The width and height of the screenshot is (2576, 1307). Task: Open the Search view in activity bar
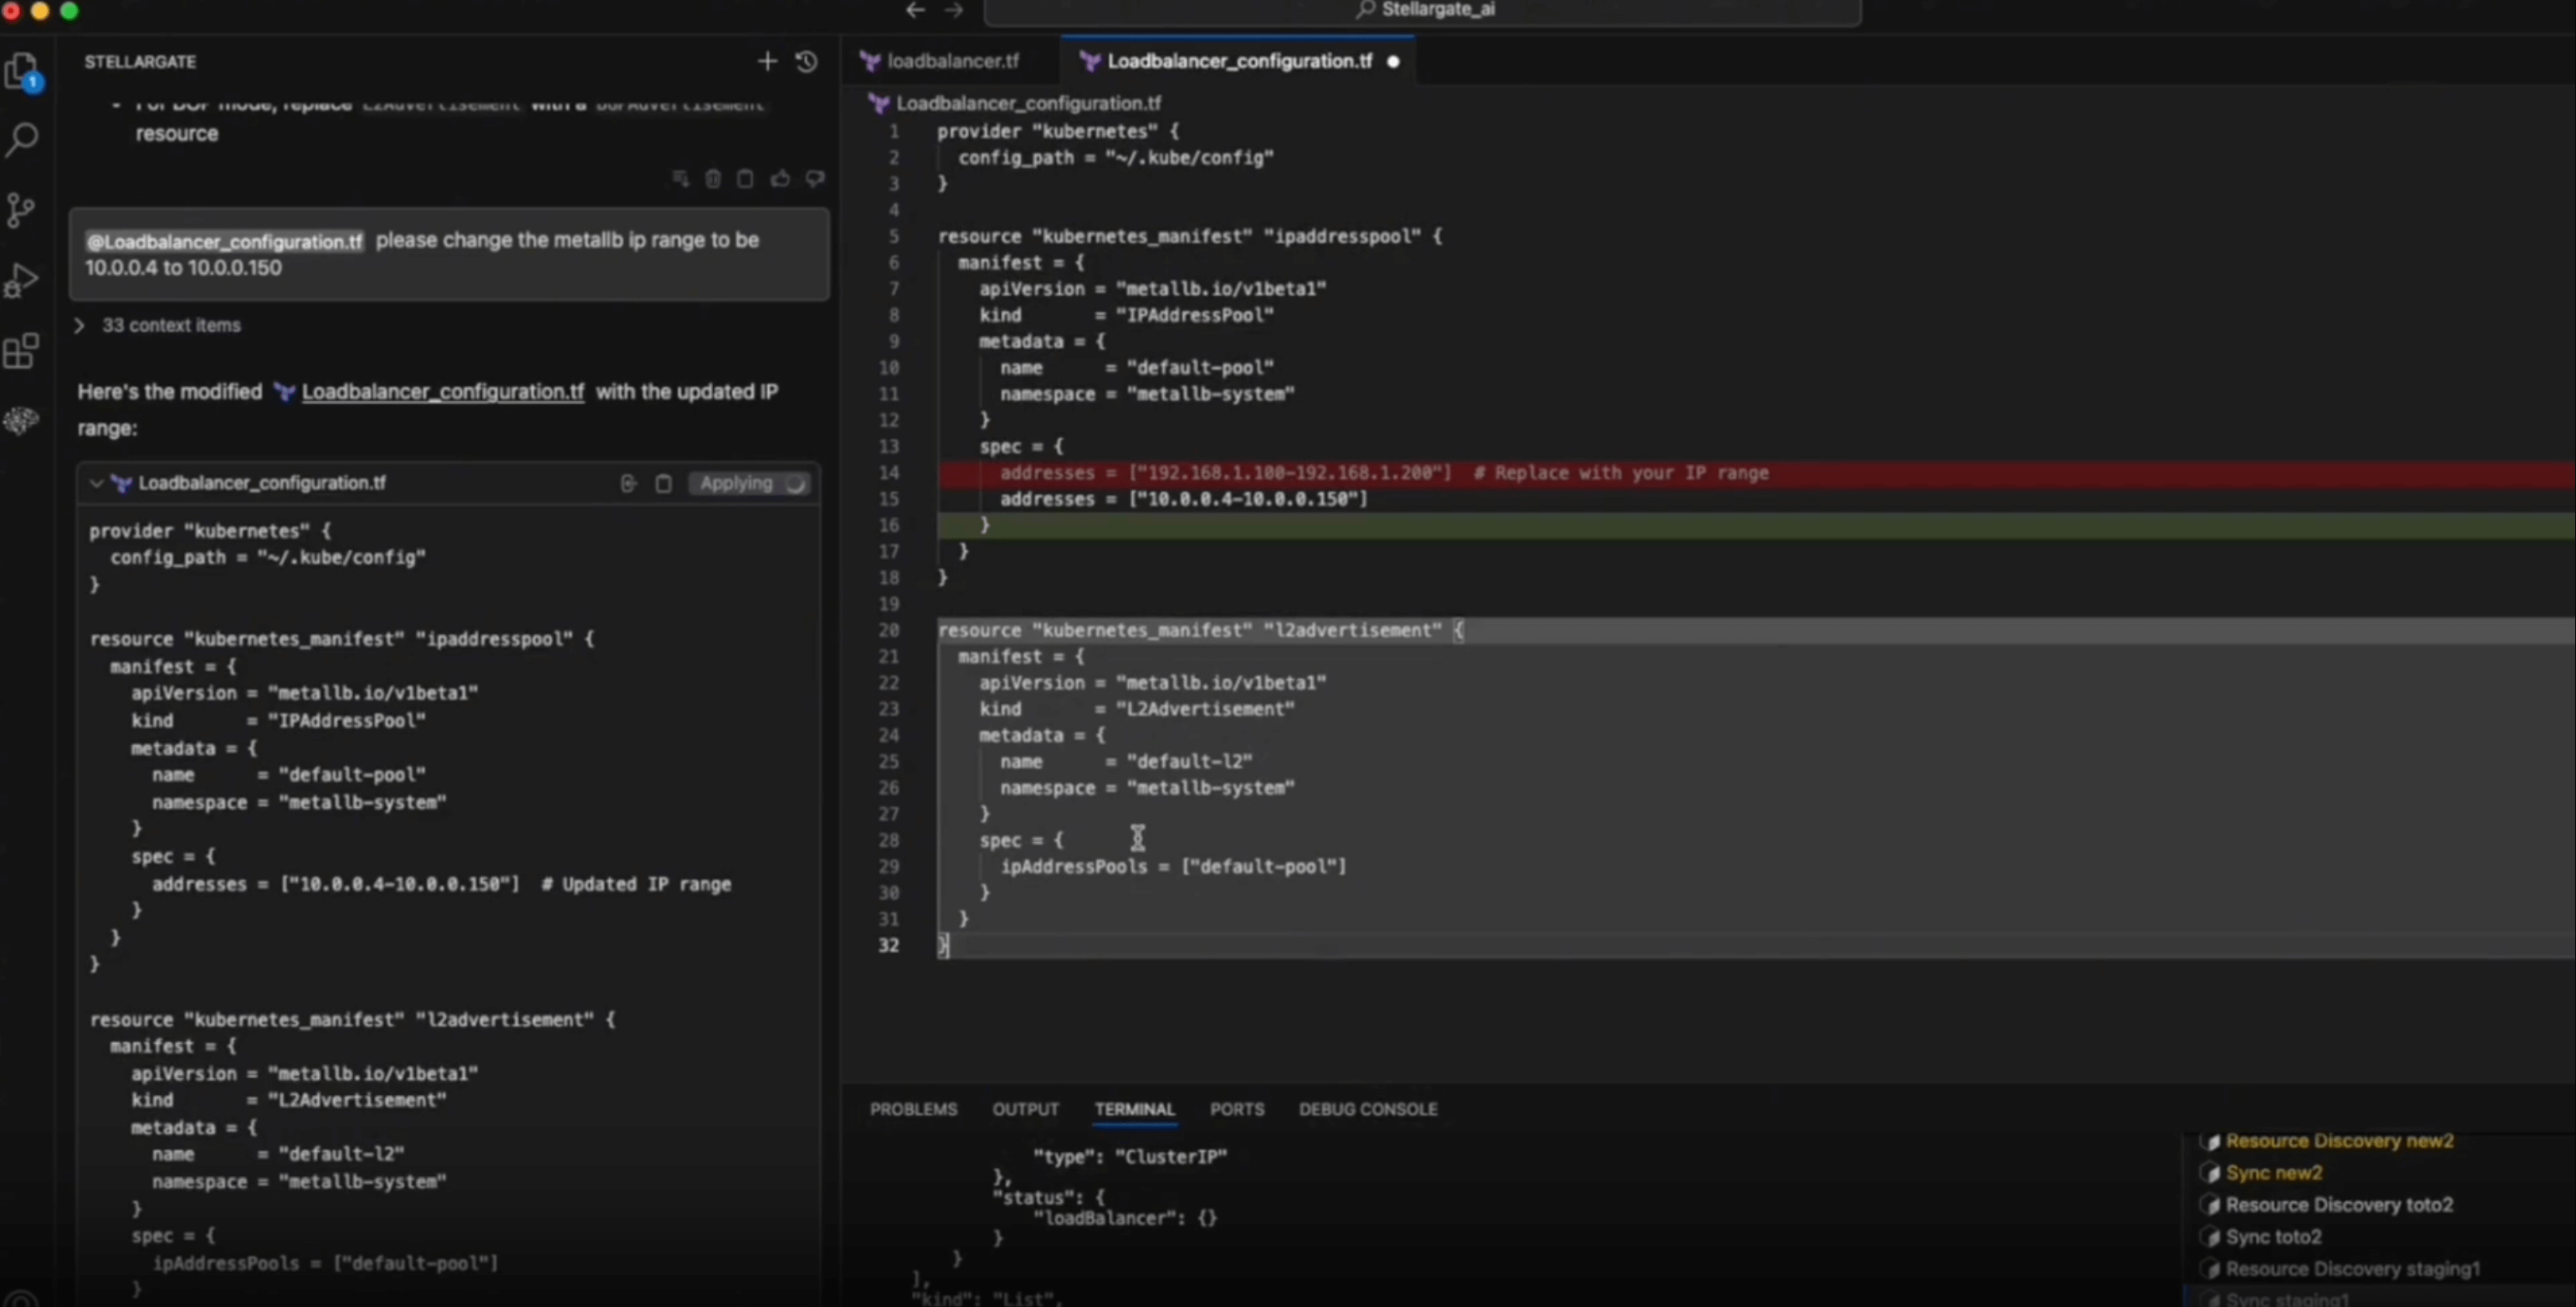(22, 139)
